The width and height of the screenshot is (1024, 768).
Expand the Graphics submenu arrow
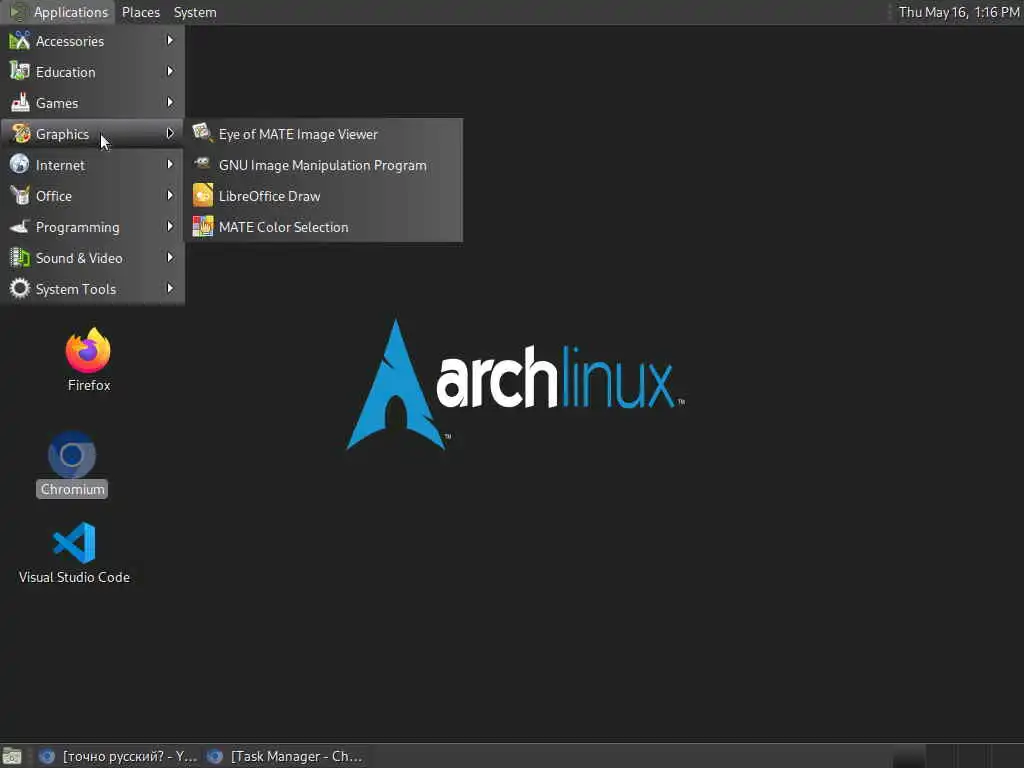coord(170,133)
